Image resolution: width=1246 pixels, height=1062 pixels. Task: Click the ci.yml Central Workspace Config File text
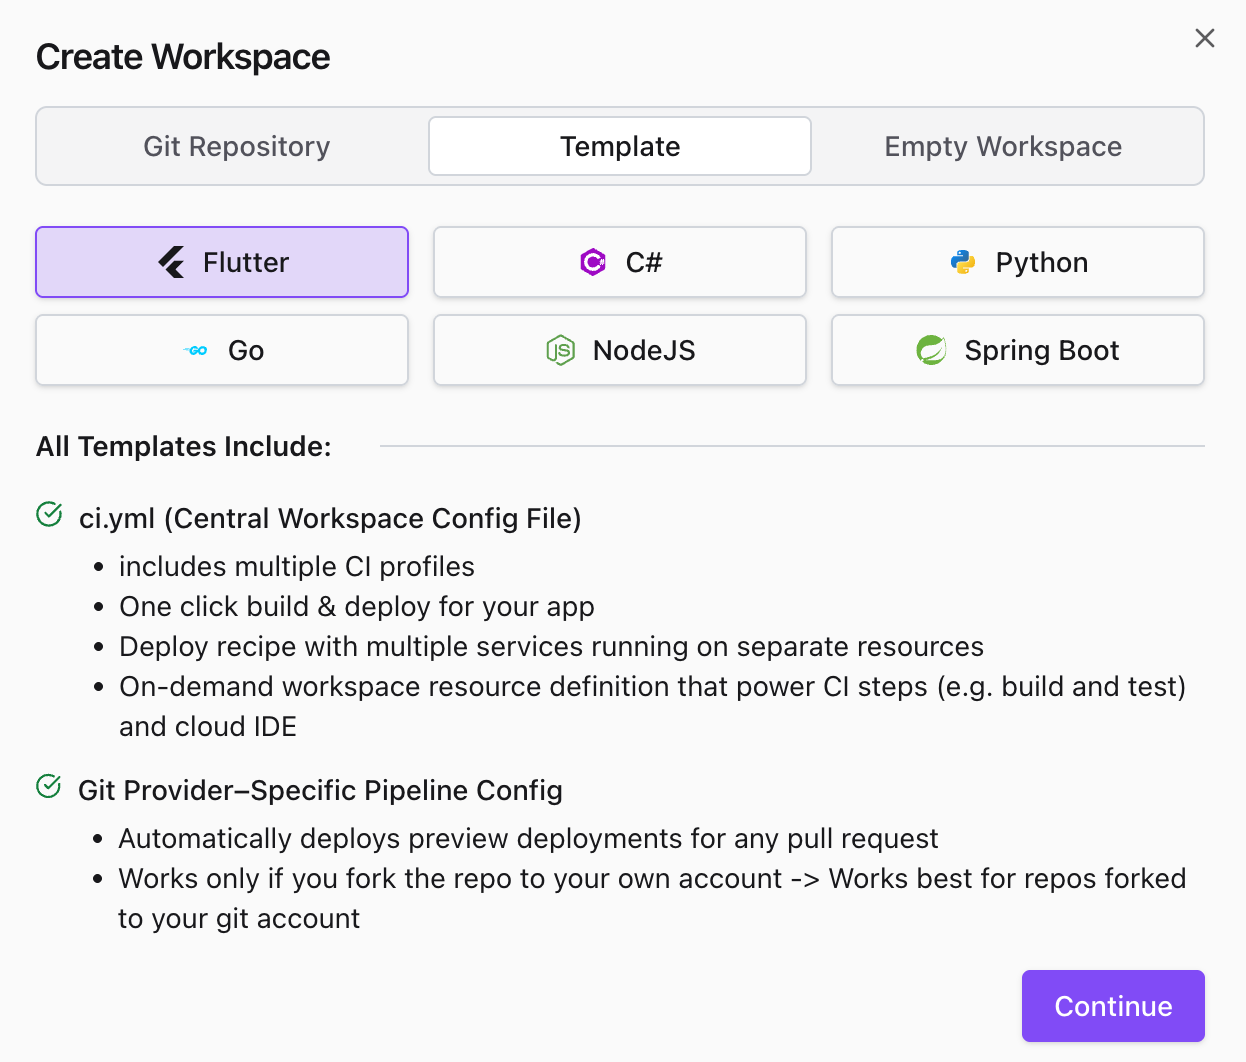click(x=330, y=518)
